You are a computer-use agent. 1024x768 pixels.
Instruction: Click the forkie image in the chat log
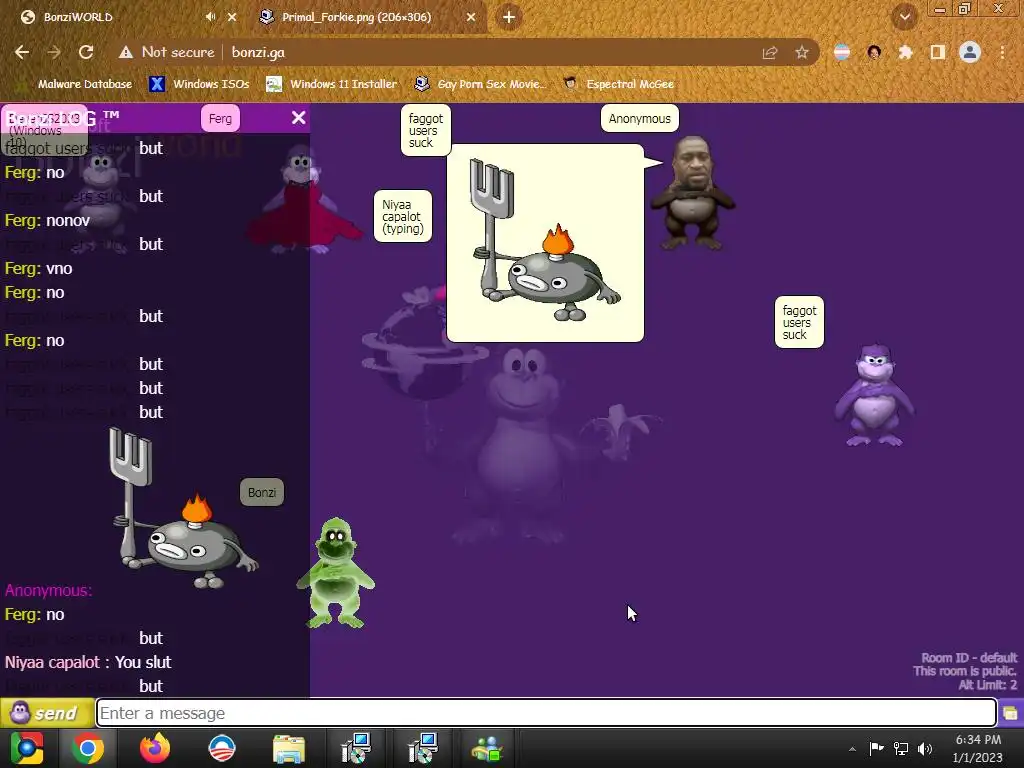click(184, 508)
